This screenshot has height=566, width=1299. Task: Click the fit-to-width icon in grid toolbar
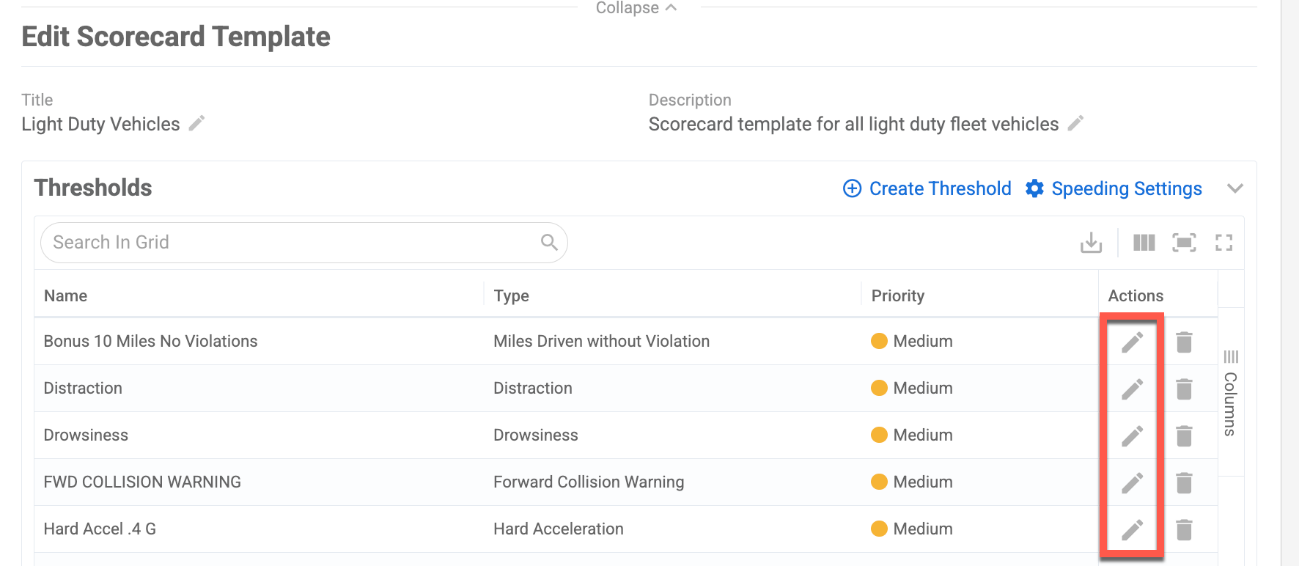coord(1184,242)
